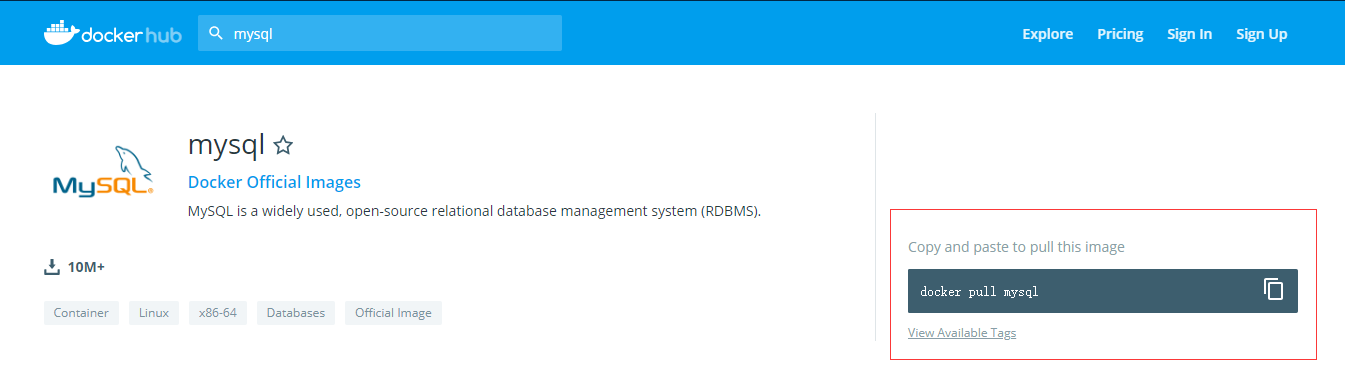Open the Docker Official Images link

[x=274, y=182]
